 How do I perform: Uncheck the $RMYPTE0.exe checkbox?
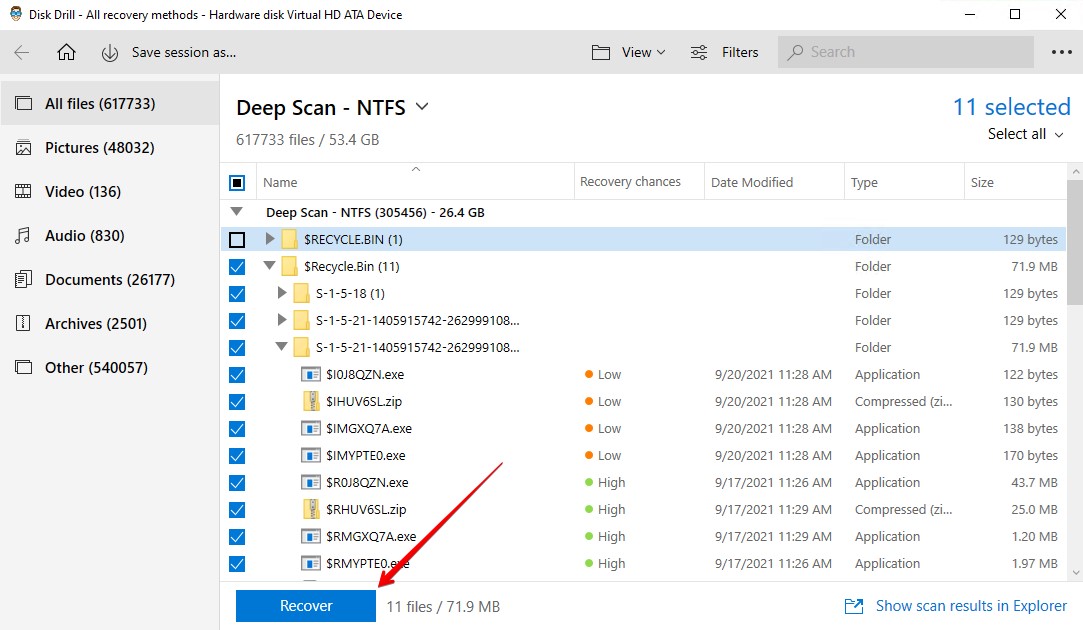tap(237, 564)
